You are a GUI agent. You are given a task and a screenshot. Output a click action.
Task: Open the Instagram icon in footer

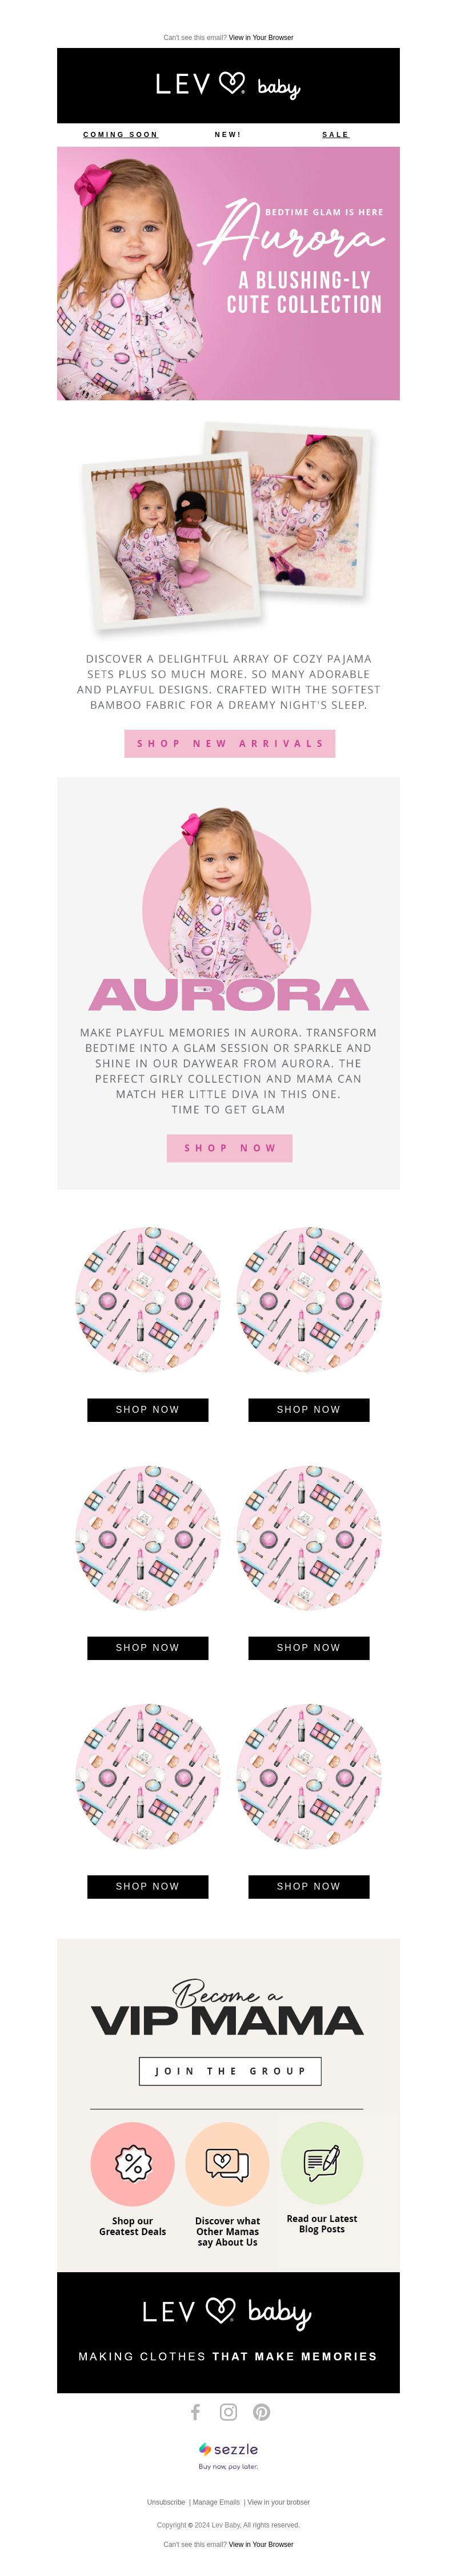(228, 2411)
